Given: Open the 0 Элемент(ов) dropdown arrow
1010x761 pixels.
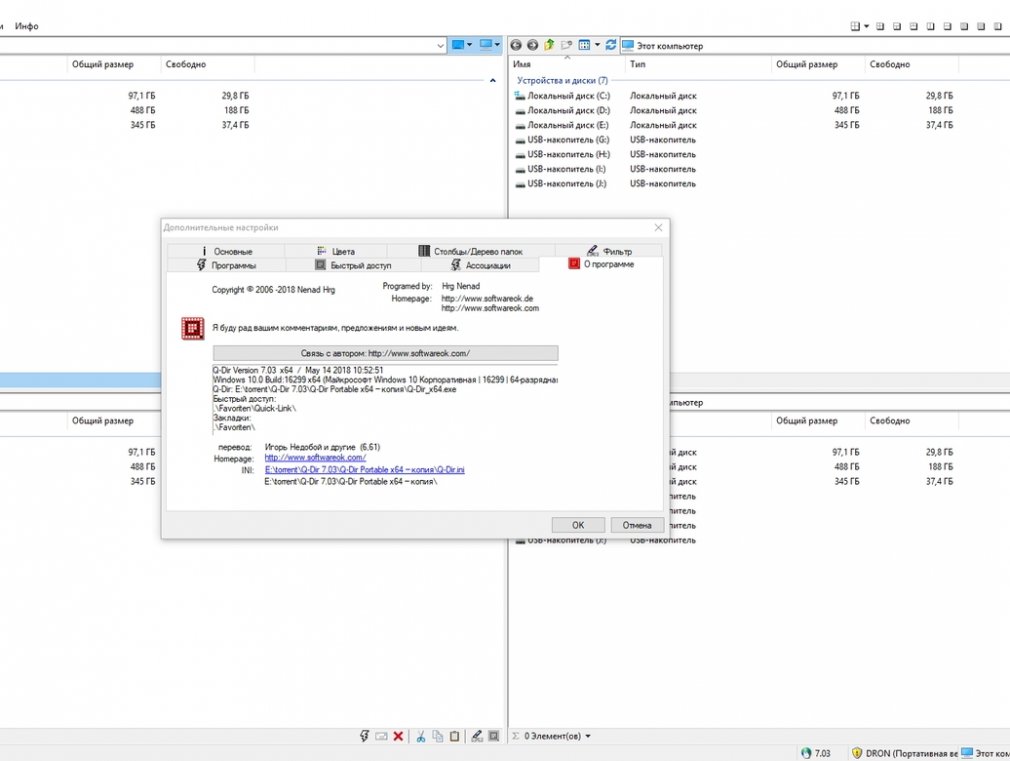Looking at the screenshot, I should click(x=587, y=736).
